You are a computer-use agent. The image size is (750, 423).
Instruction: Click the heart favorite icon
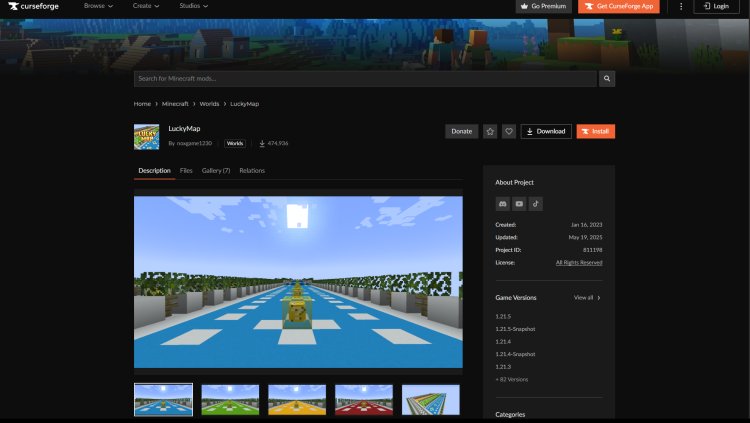509,131
